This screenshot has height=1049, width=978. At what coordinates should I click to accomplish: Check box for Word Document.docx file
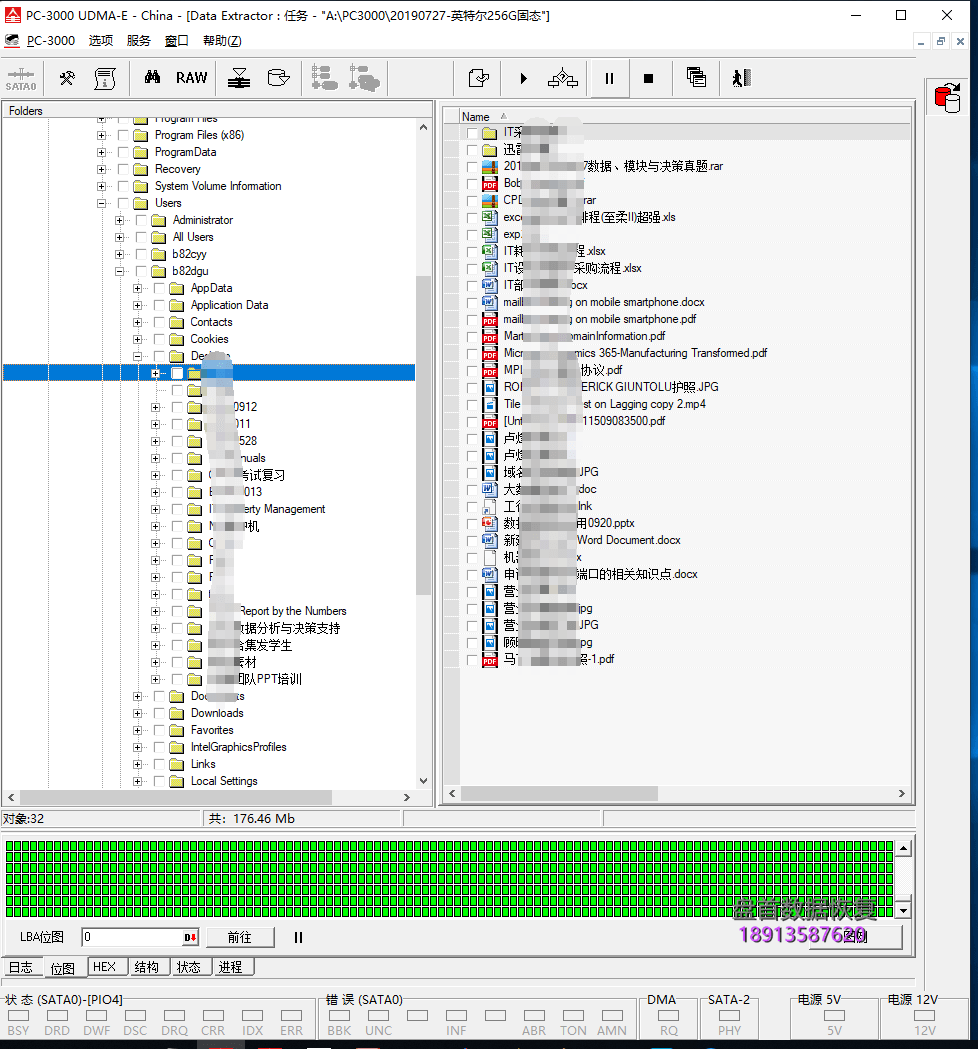point(472,541)
